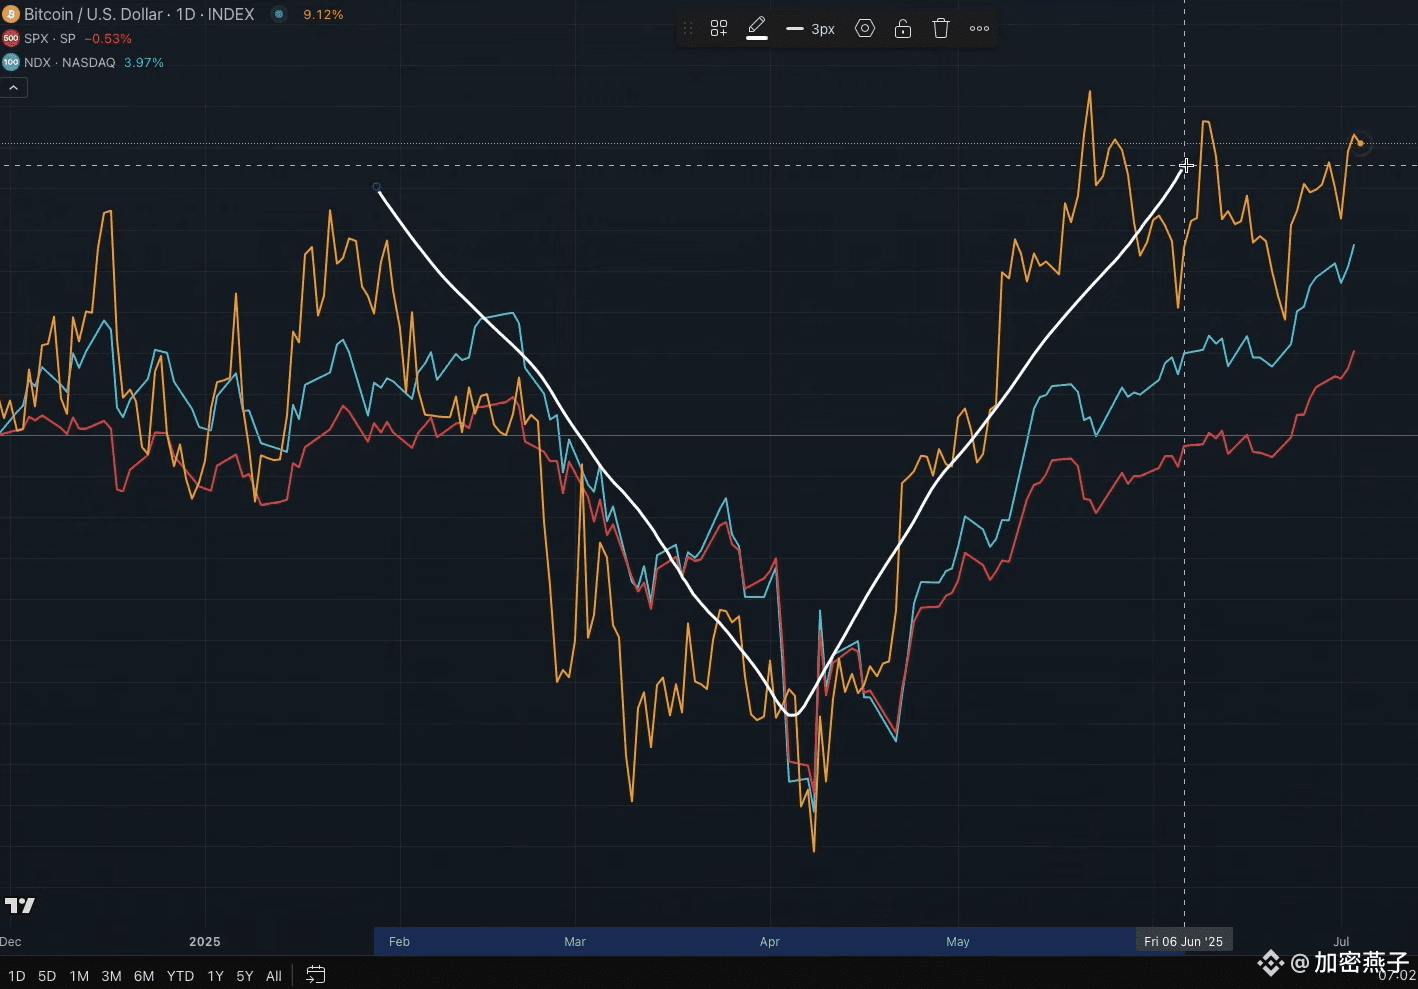Image resolution: width=1418 pixels, height=989 pixels.
Task: Set the range to 5D
Action: [47, 976]
